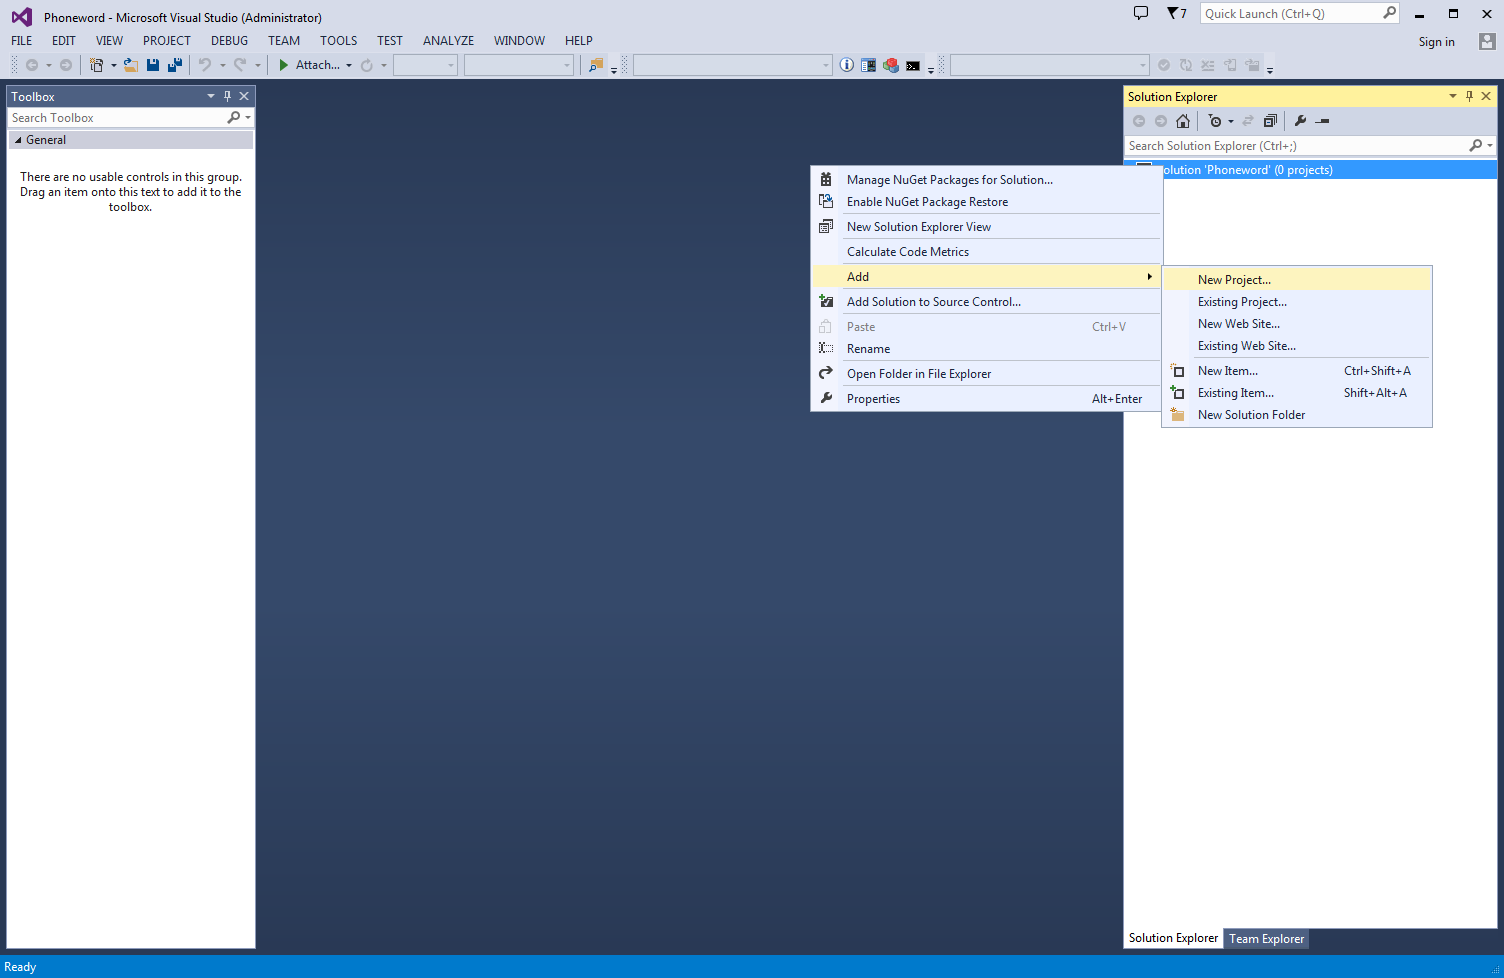Click the Home icon in Solution Explorer
The height and width of the screenshot is (978, 1504).
pyautogui.click(x=1183, y=121)
